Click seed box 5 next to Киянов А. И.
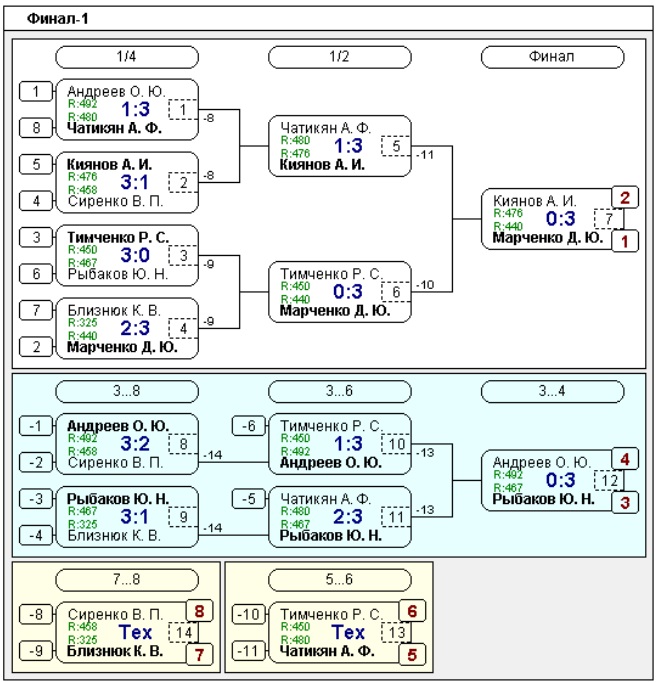657x682 pixels. 36,164
